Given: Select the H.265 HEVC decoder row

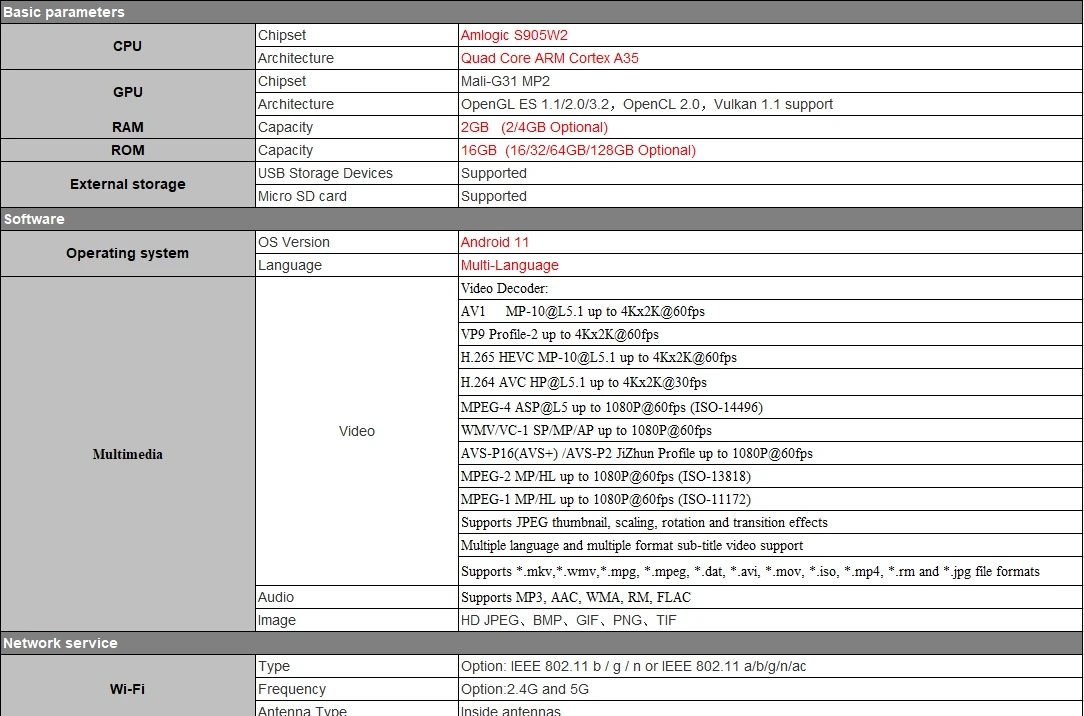Looking at the screenshot, I should point(598,357).
